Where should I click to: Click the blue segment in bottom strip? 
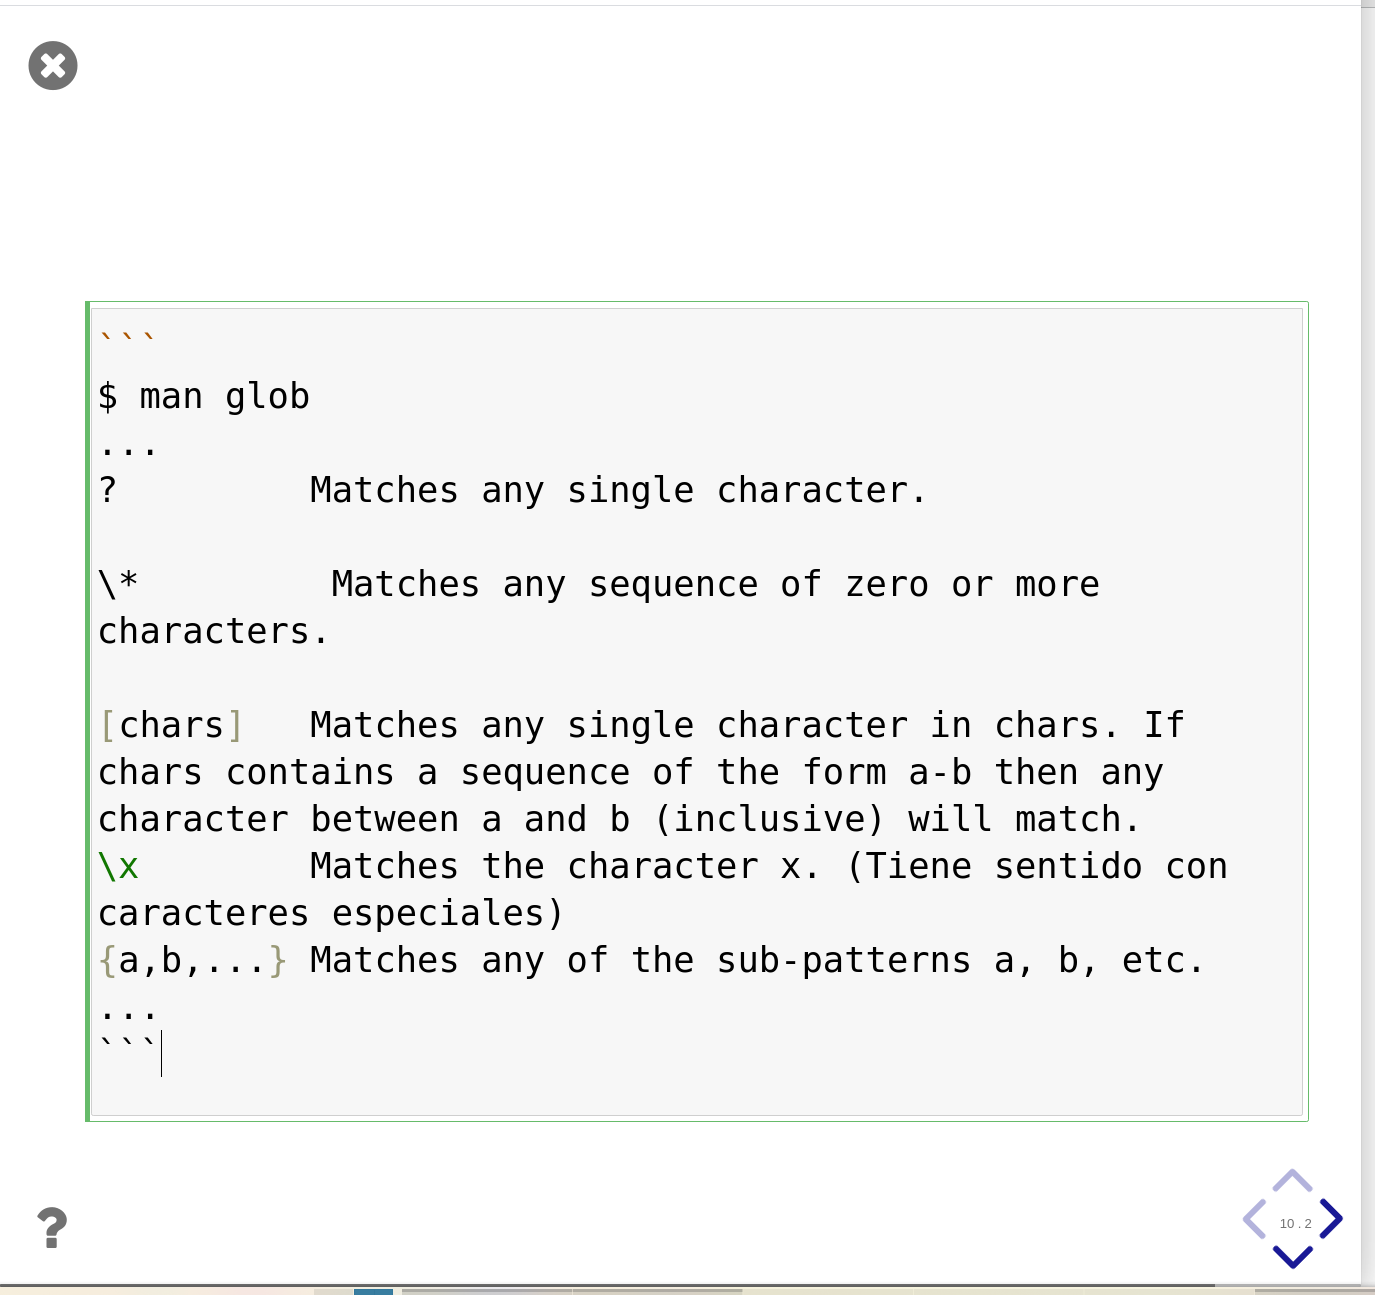pyautogui.click(x=373, y=1292)
